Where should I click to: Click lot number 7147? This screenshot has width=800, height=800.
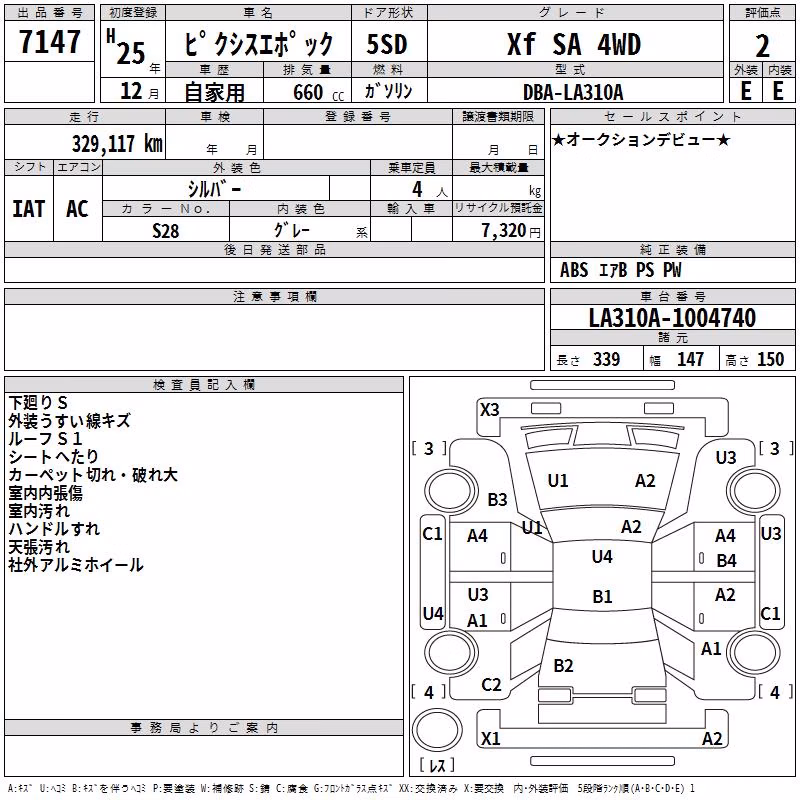49,42
